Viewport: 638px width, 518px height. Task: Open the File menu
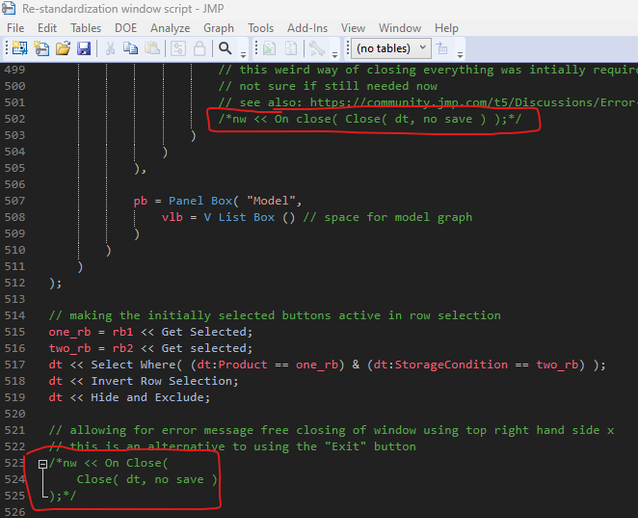click(x=15, y=28)
